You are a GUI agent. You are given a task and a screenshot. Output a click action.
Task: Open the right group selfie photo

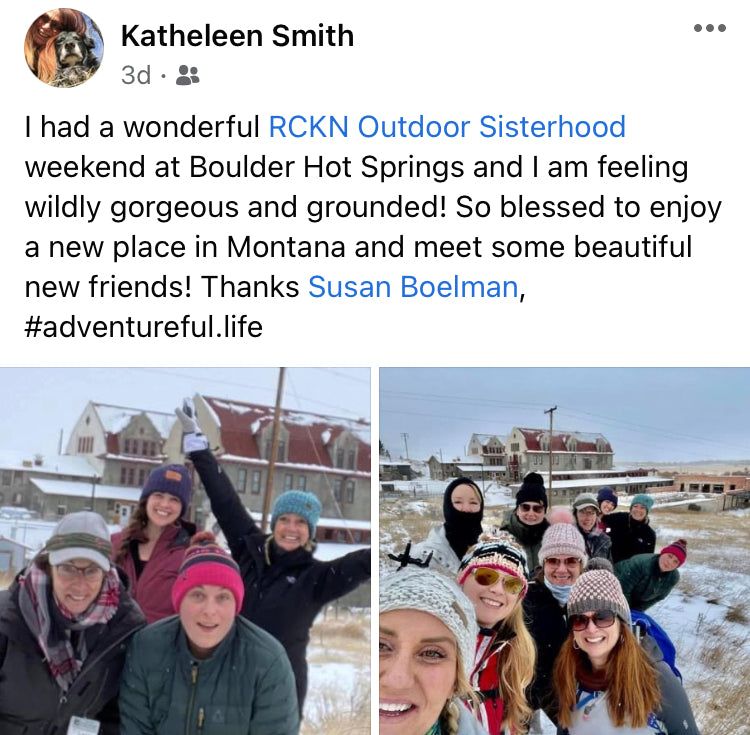pyautogui.click(x=564, y=551)
